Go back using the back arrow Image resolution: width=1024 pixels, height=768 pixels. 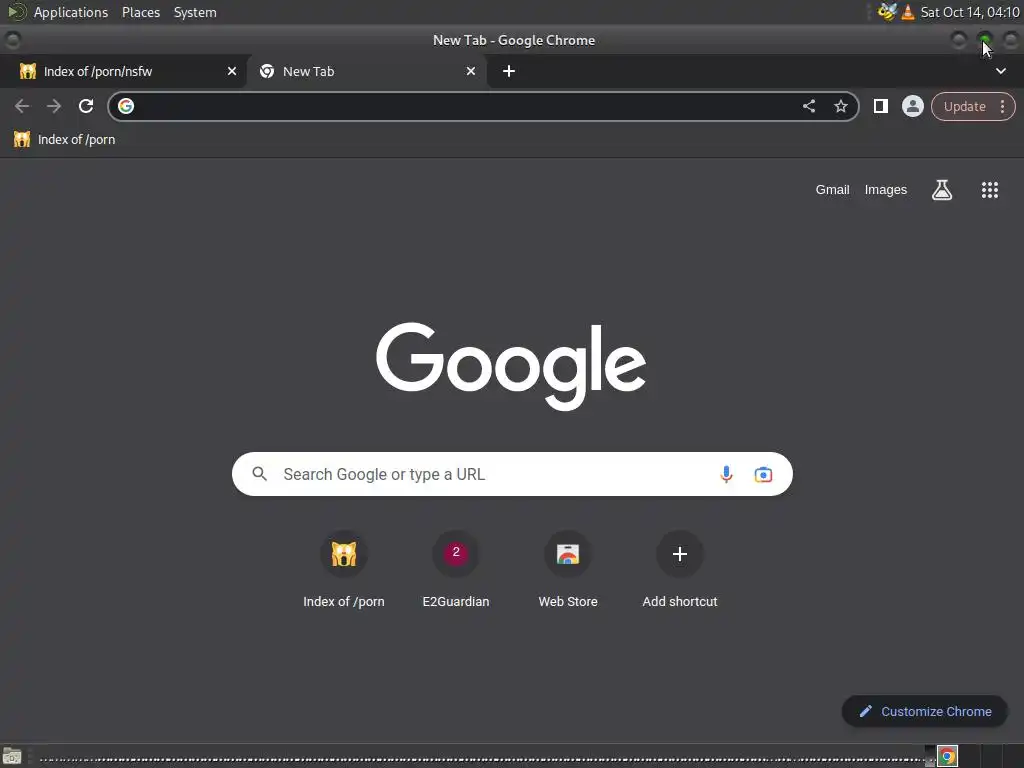[x=22, y=106]
